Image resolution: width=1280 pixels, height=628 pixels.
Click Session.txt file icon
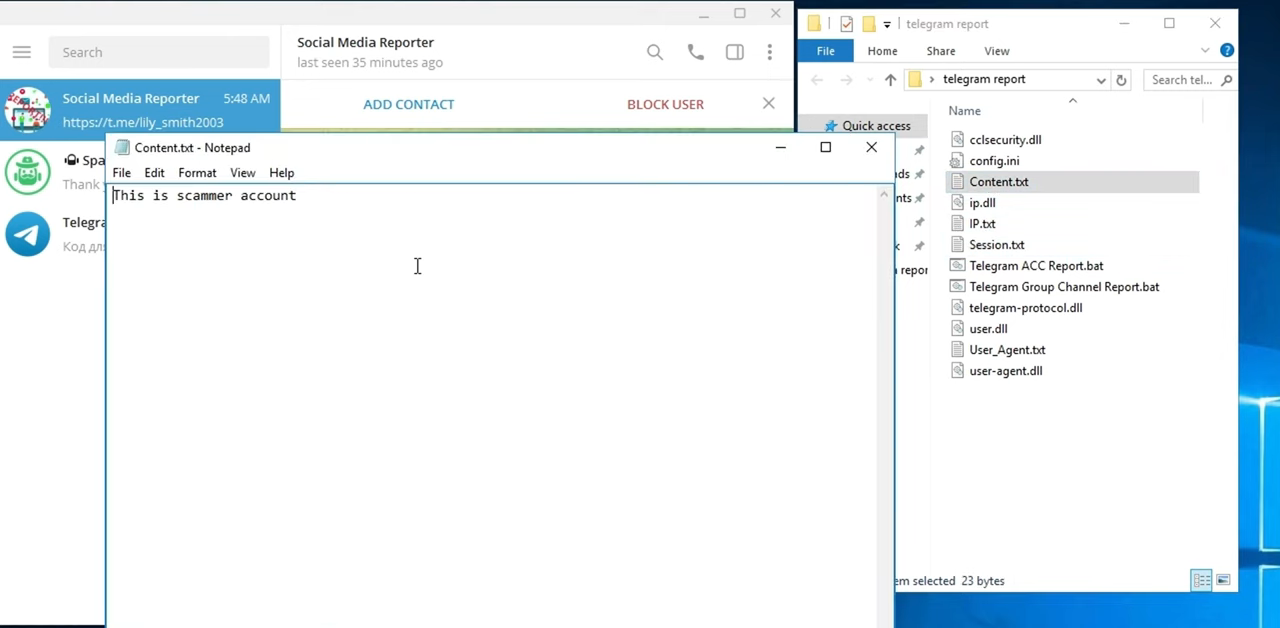pyautogui.click(x=957, y=245)
